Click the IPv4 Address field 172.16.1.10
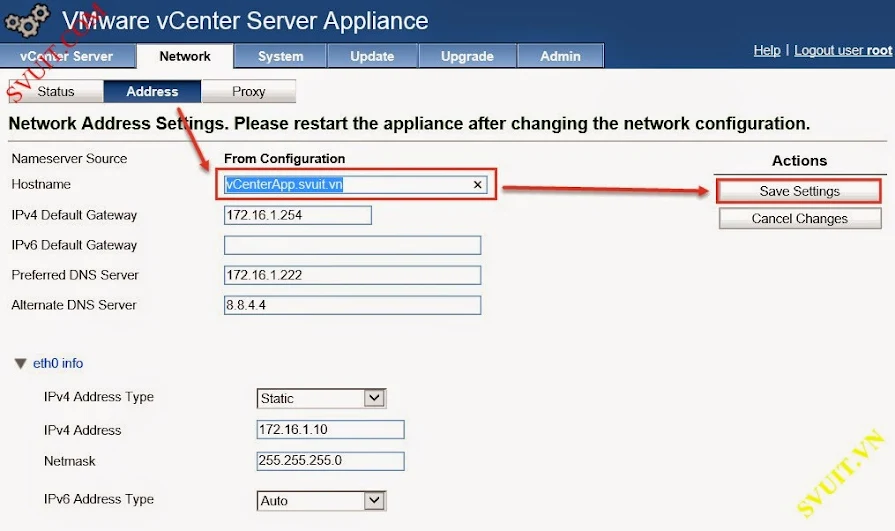Image resolution: width=895 pixels, height=531 pixels. point(330,429)
